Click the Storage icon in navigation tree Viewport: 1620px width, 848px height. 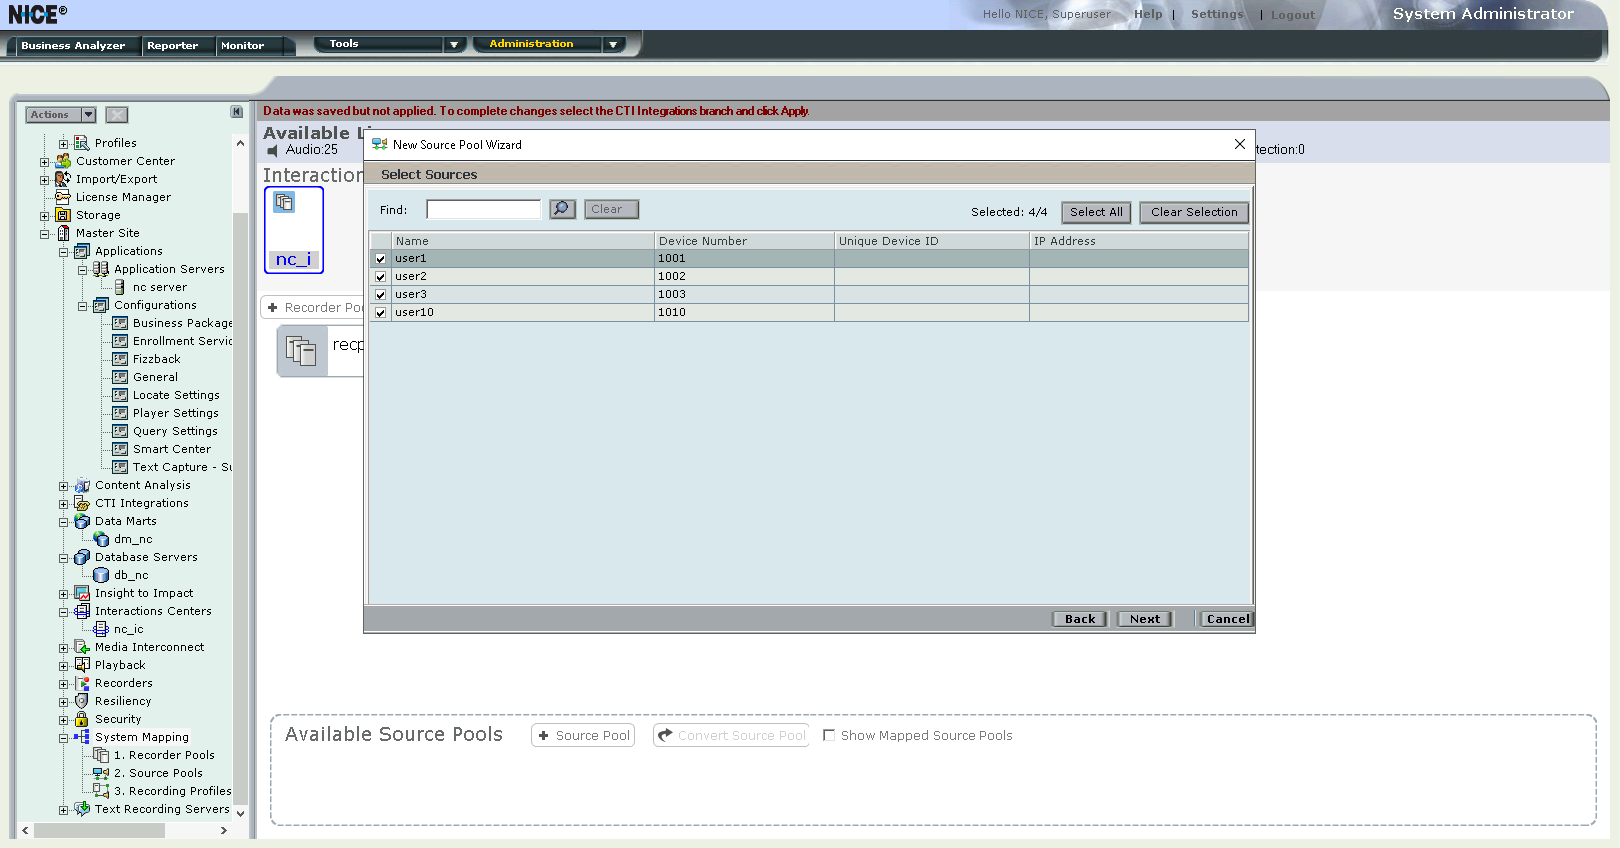(x=63, y=215)
